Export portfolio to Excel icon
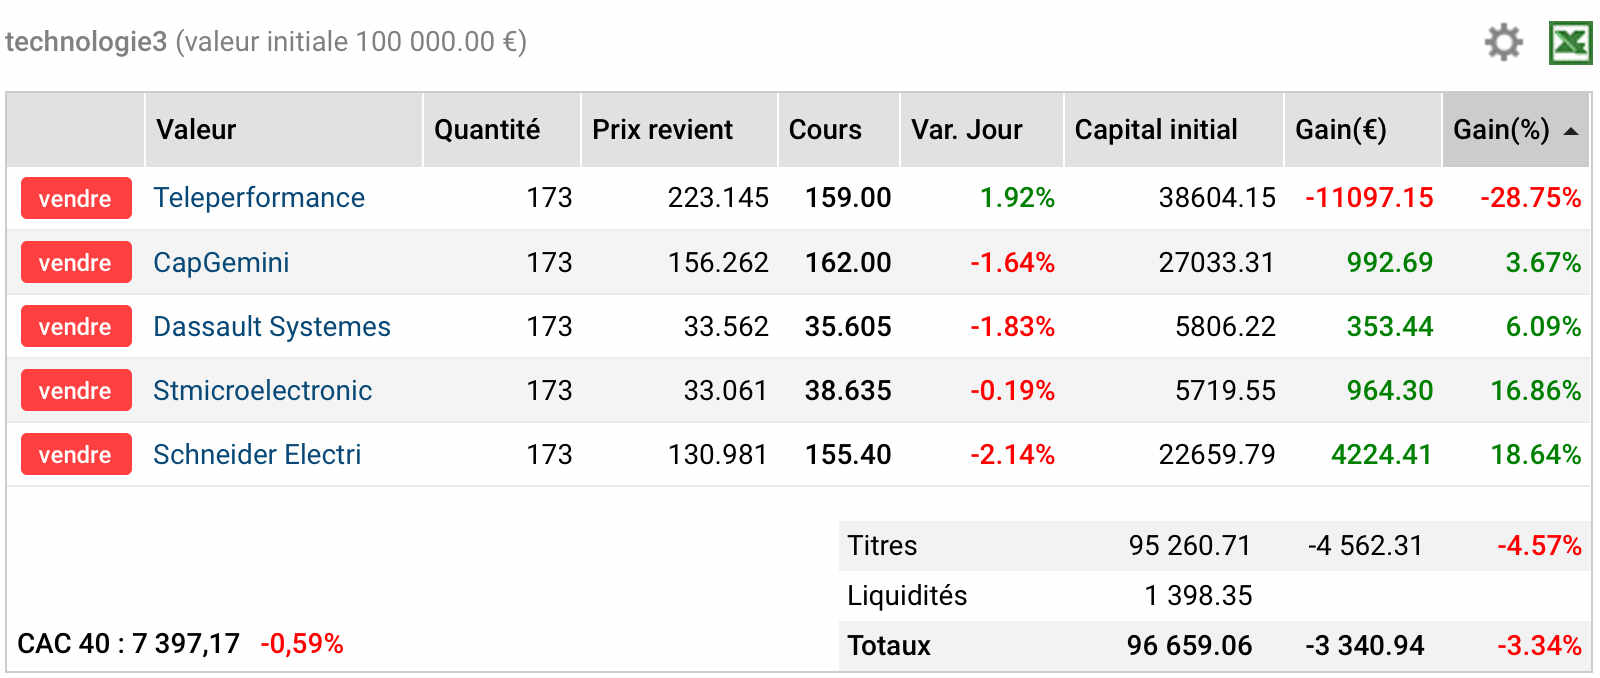The width and height of the screenshot is (1600, 678). 1570,43
